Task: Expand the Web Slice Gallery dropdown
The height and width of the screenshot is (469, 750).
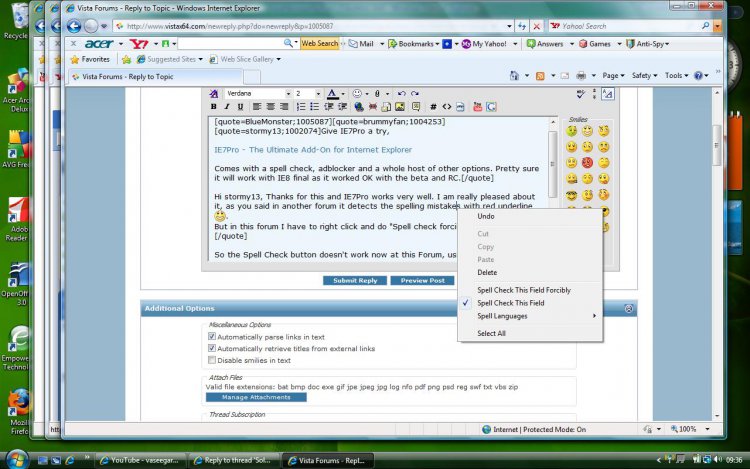Action: coord(278,59)
